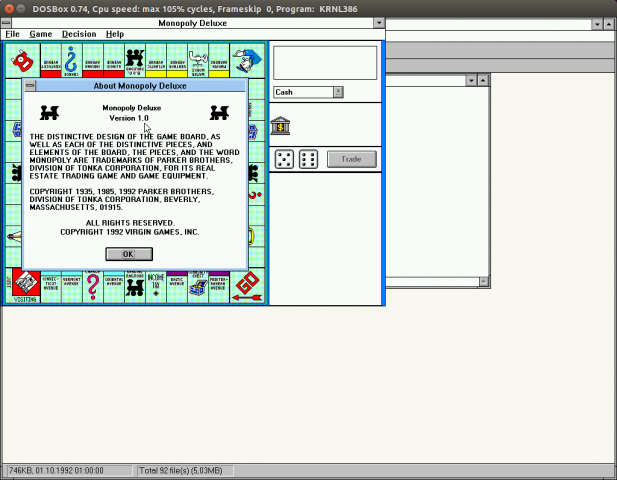Click the empty player info box above Cash
This screenshot has height=480, width=617.
coord(325,63)
